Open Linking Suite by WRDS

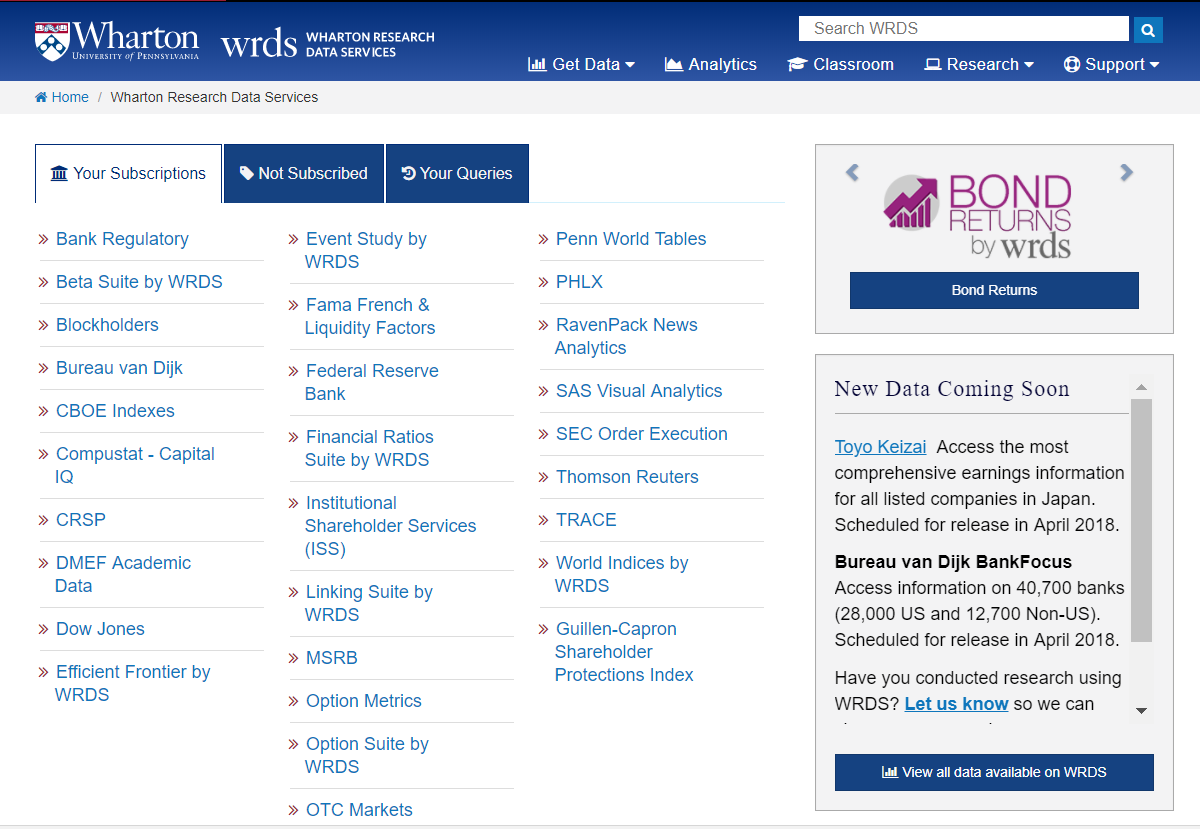369,603
